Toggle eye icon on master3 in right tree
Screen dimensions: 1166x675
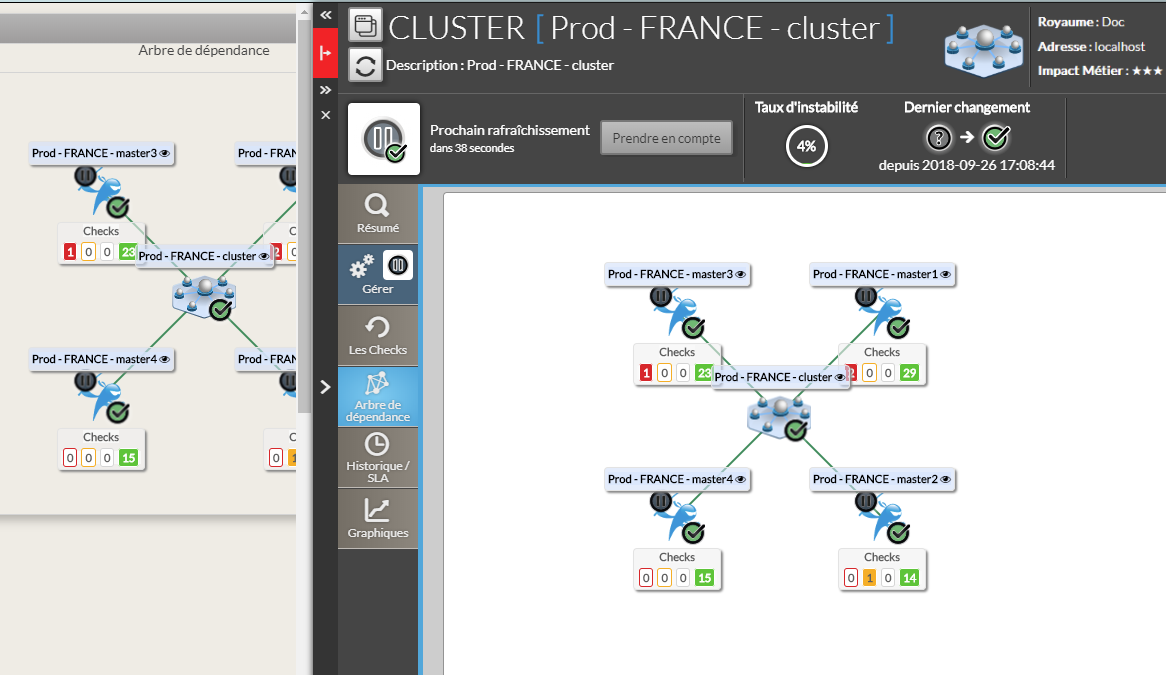[742, 274]
